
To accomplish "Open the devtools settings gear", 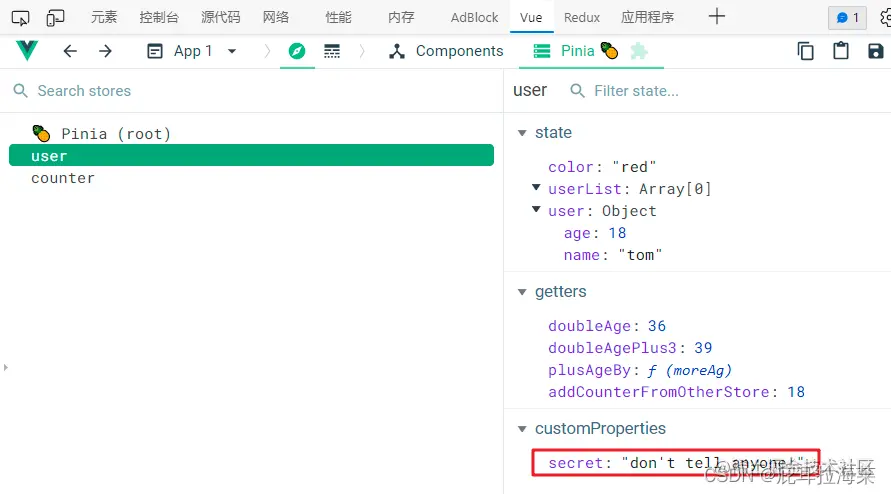I will click(885, 18).
